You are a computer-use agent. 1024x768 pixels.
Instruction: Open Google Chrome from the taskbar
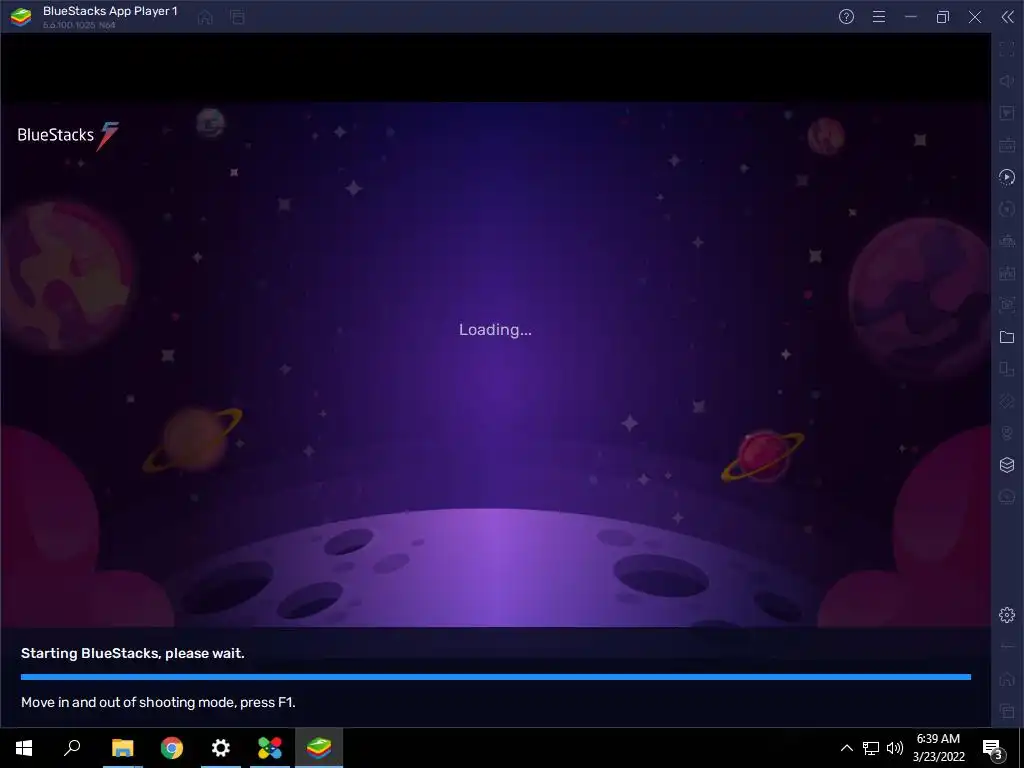pyautogui.click(x=172, y=748)
